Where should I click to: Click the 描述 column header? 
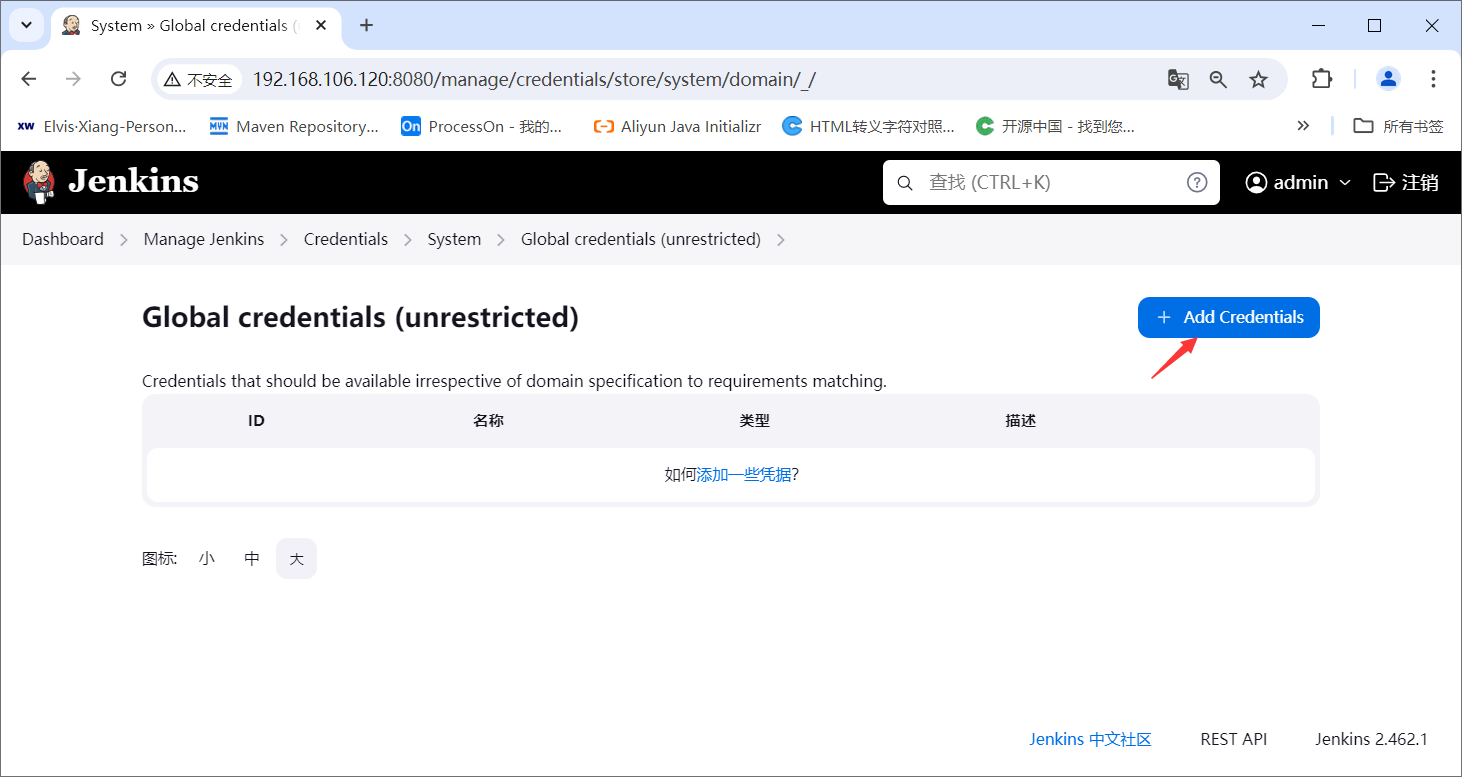1020,421
